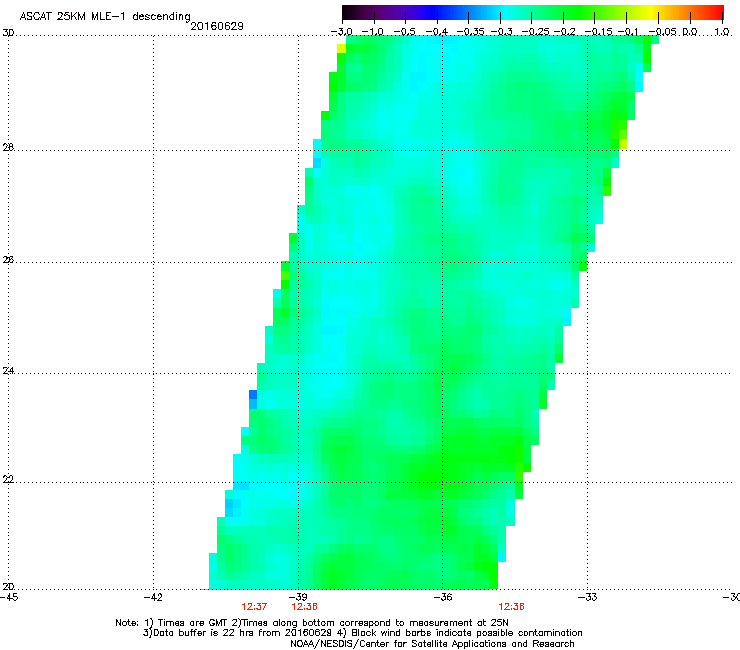Select the "0.0" color scale label

[690, 32]
